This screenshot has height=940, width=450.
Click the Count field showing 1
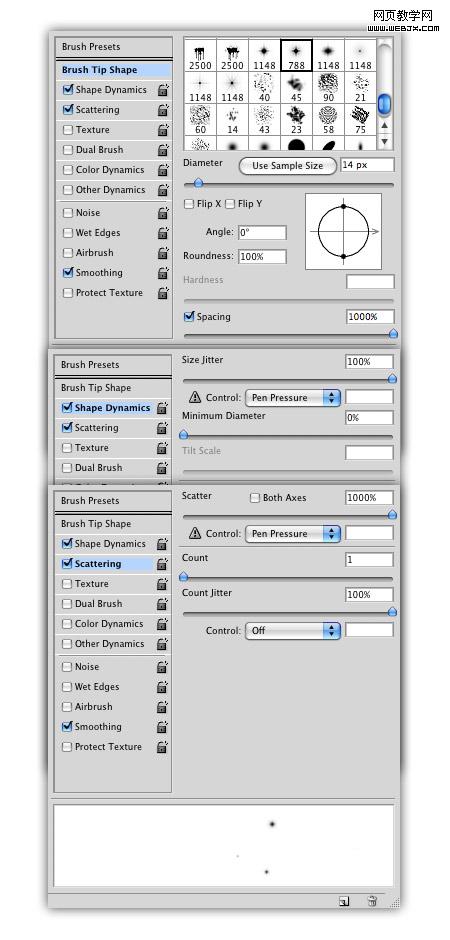369,559
